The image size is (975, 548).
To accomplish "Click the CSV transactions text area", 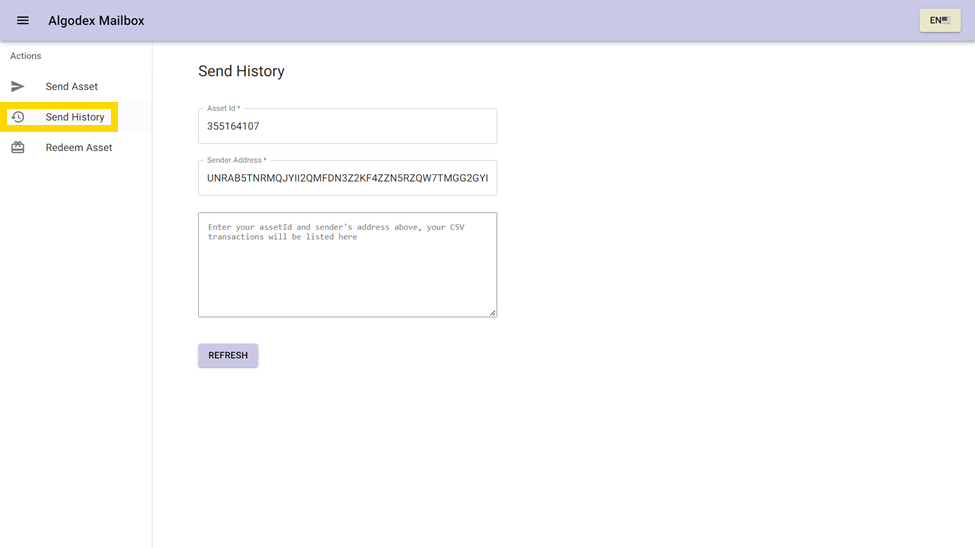I will (x=347, y=270).
